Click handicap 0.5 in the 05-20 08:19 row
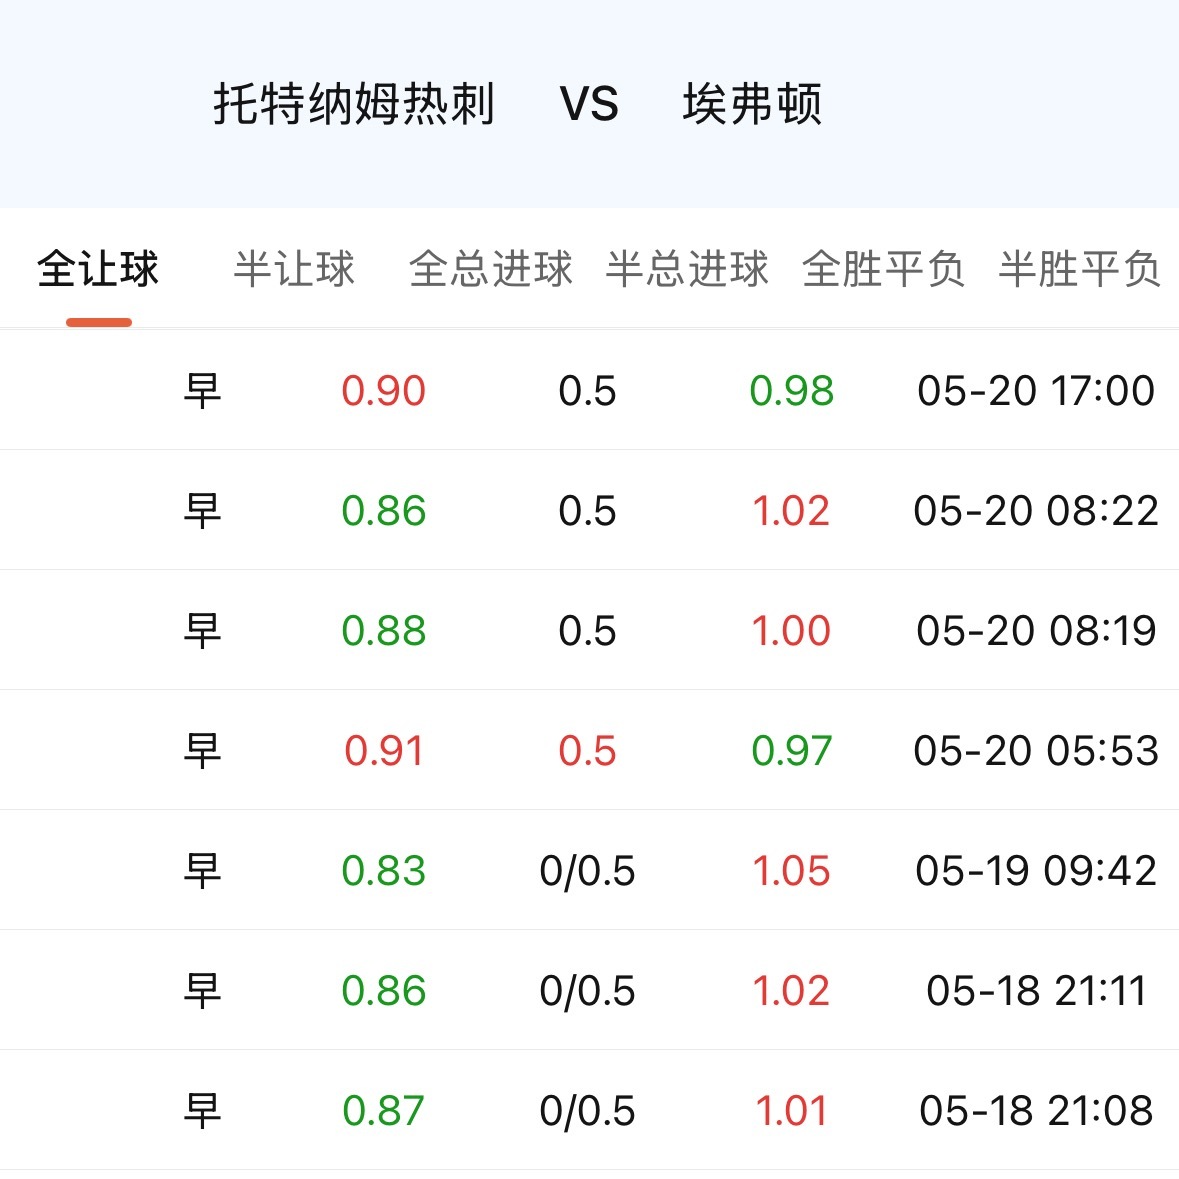This screenshot has width=1179, height=1179. tap(587, 631)
